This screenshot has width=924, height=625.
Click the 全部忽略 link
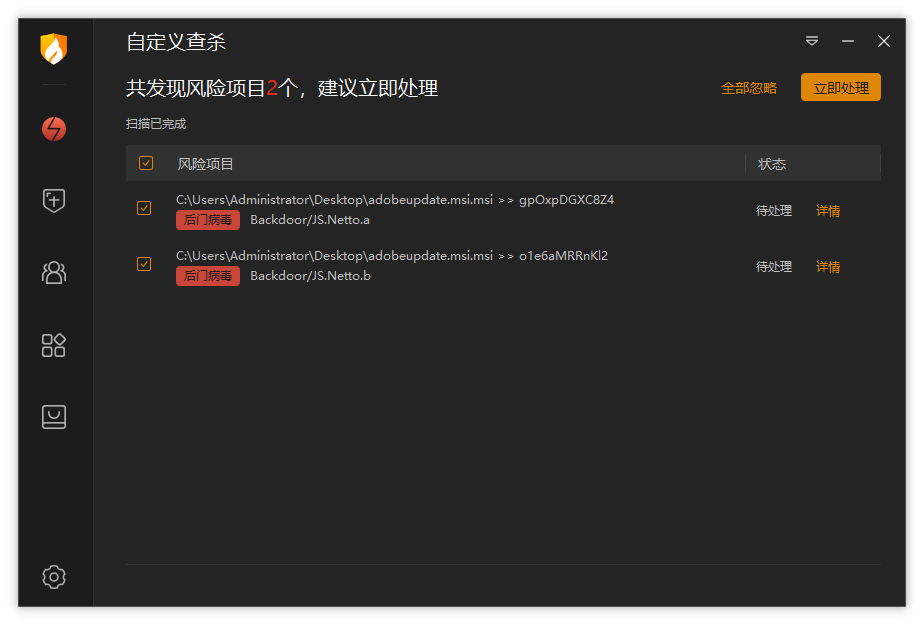coord(749,88)
